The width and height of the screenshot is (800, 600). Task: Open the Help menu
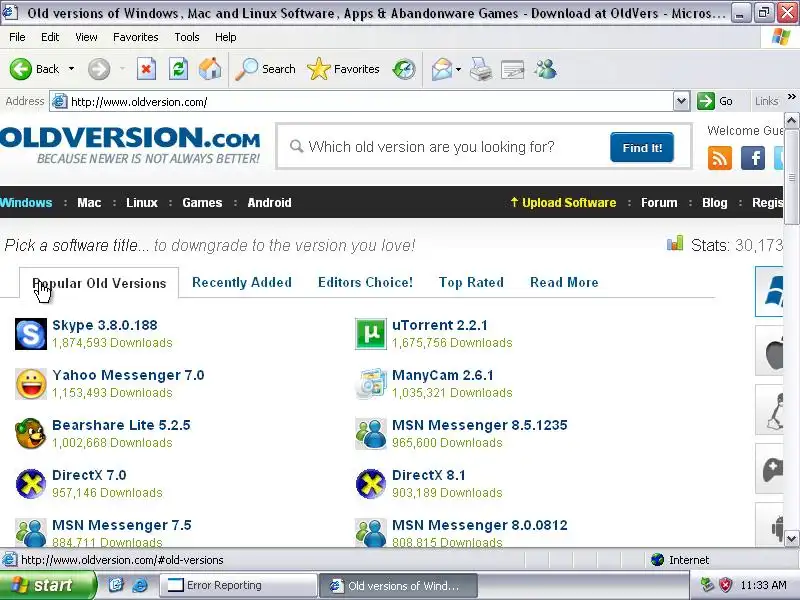coord(226,37)
